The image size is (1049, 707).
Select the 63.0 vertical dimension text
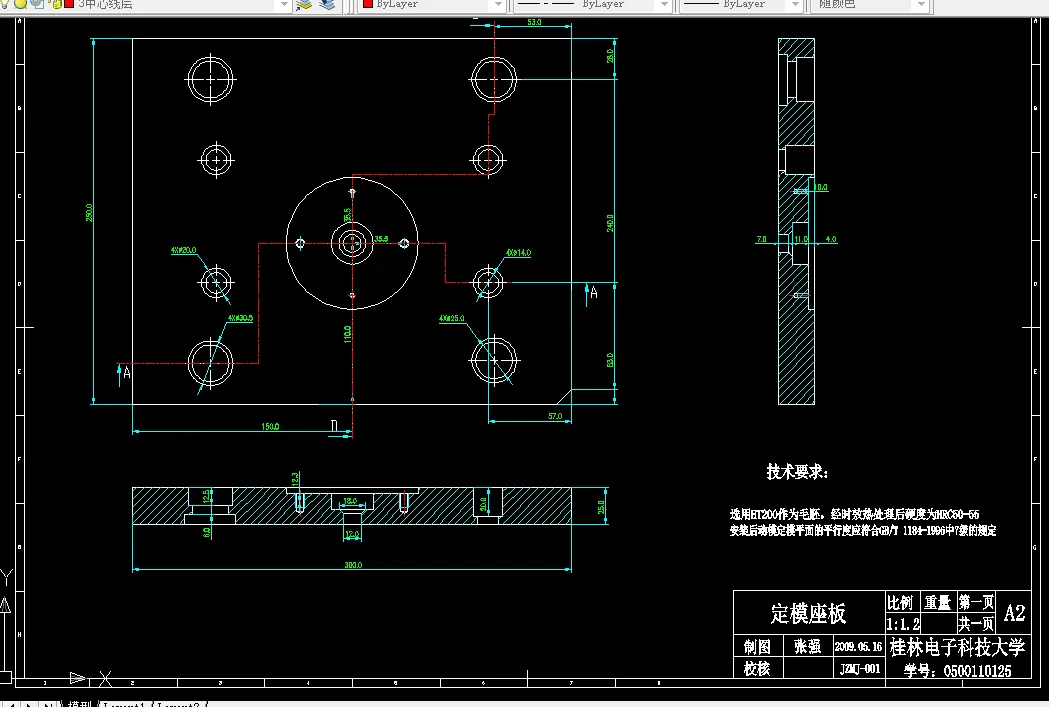point(610,360)
